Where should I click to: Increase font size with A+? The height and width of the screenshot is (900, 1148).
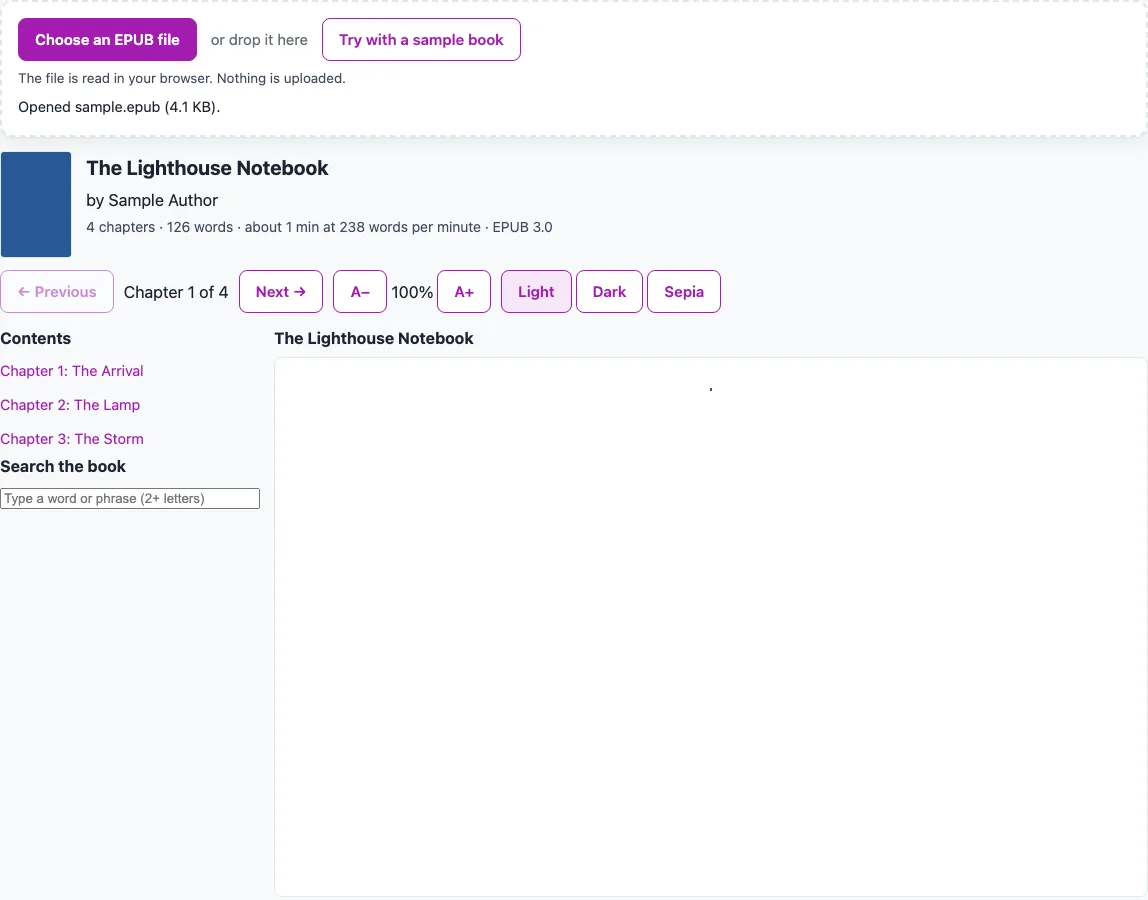[x=464, y=291]
